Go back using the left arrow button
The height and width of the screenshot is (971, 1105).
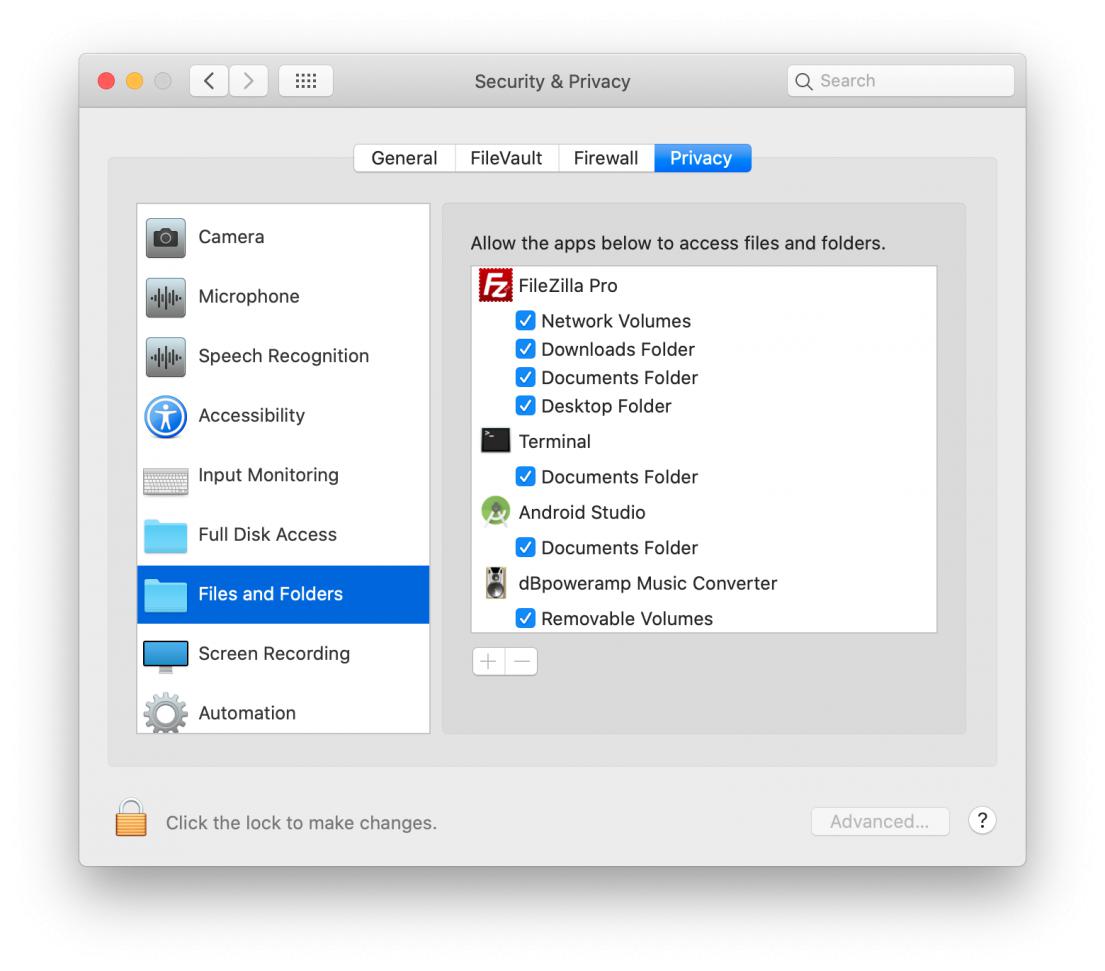coord(210,81)
